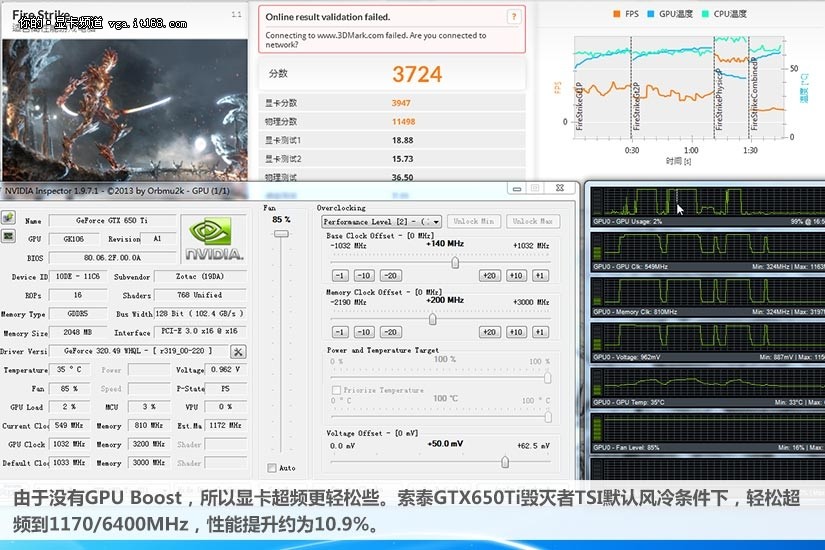Click the GeForce 320.49 WHQL driver version field
The width and height of the screenshot is (825, 550).
[138, 351]
